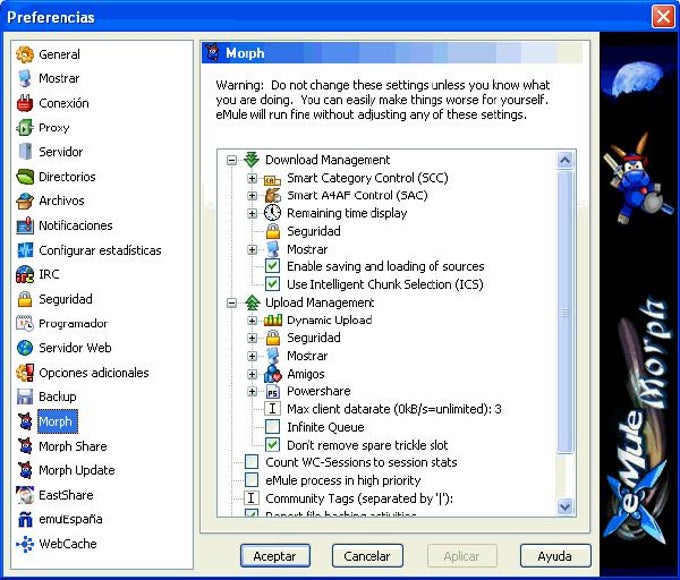Click the Servidor tower icon
The height and width of the screenshot is (580, 680).
[25, 152]
